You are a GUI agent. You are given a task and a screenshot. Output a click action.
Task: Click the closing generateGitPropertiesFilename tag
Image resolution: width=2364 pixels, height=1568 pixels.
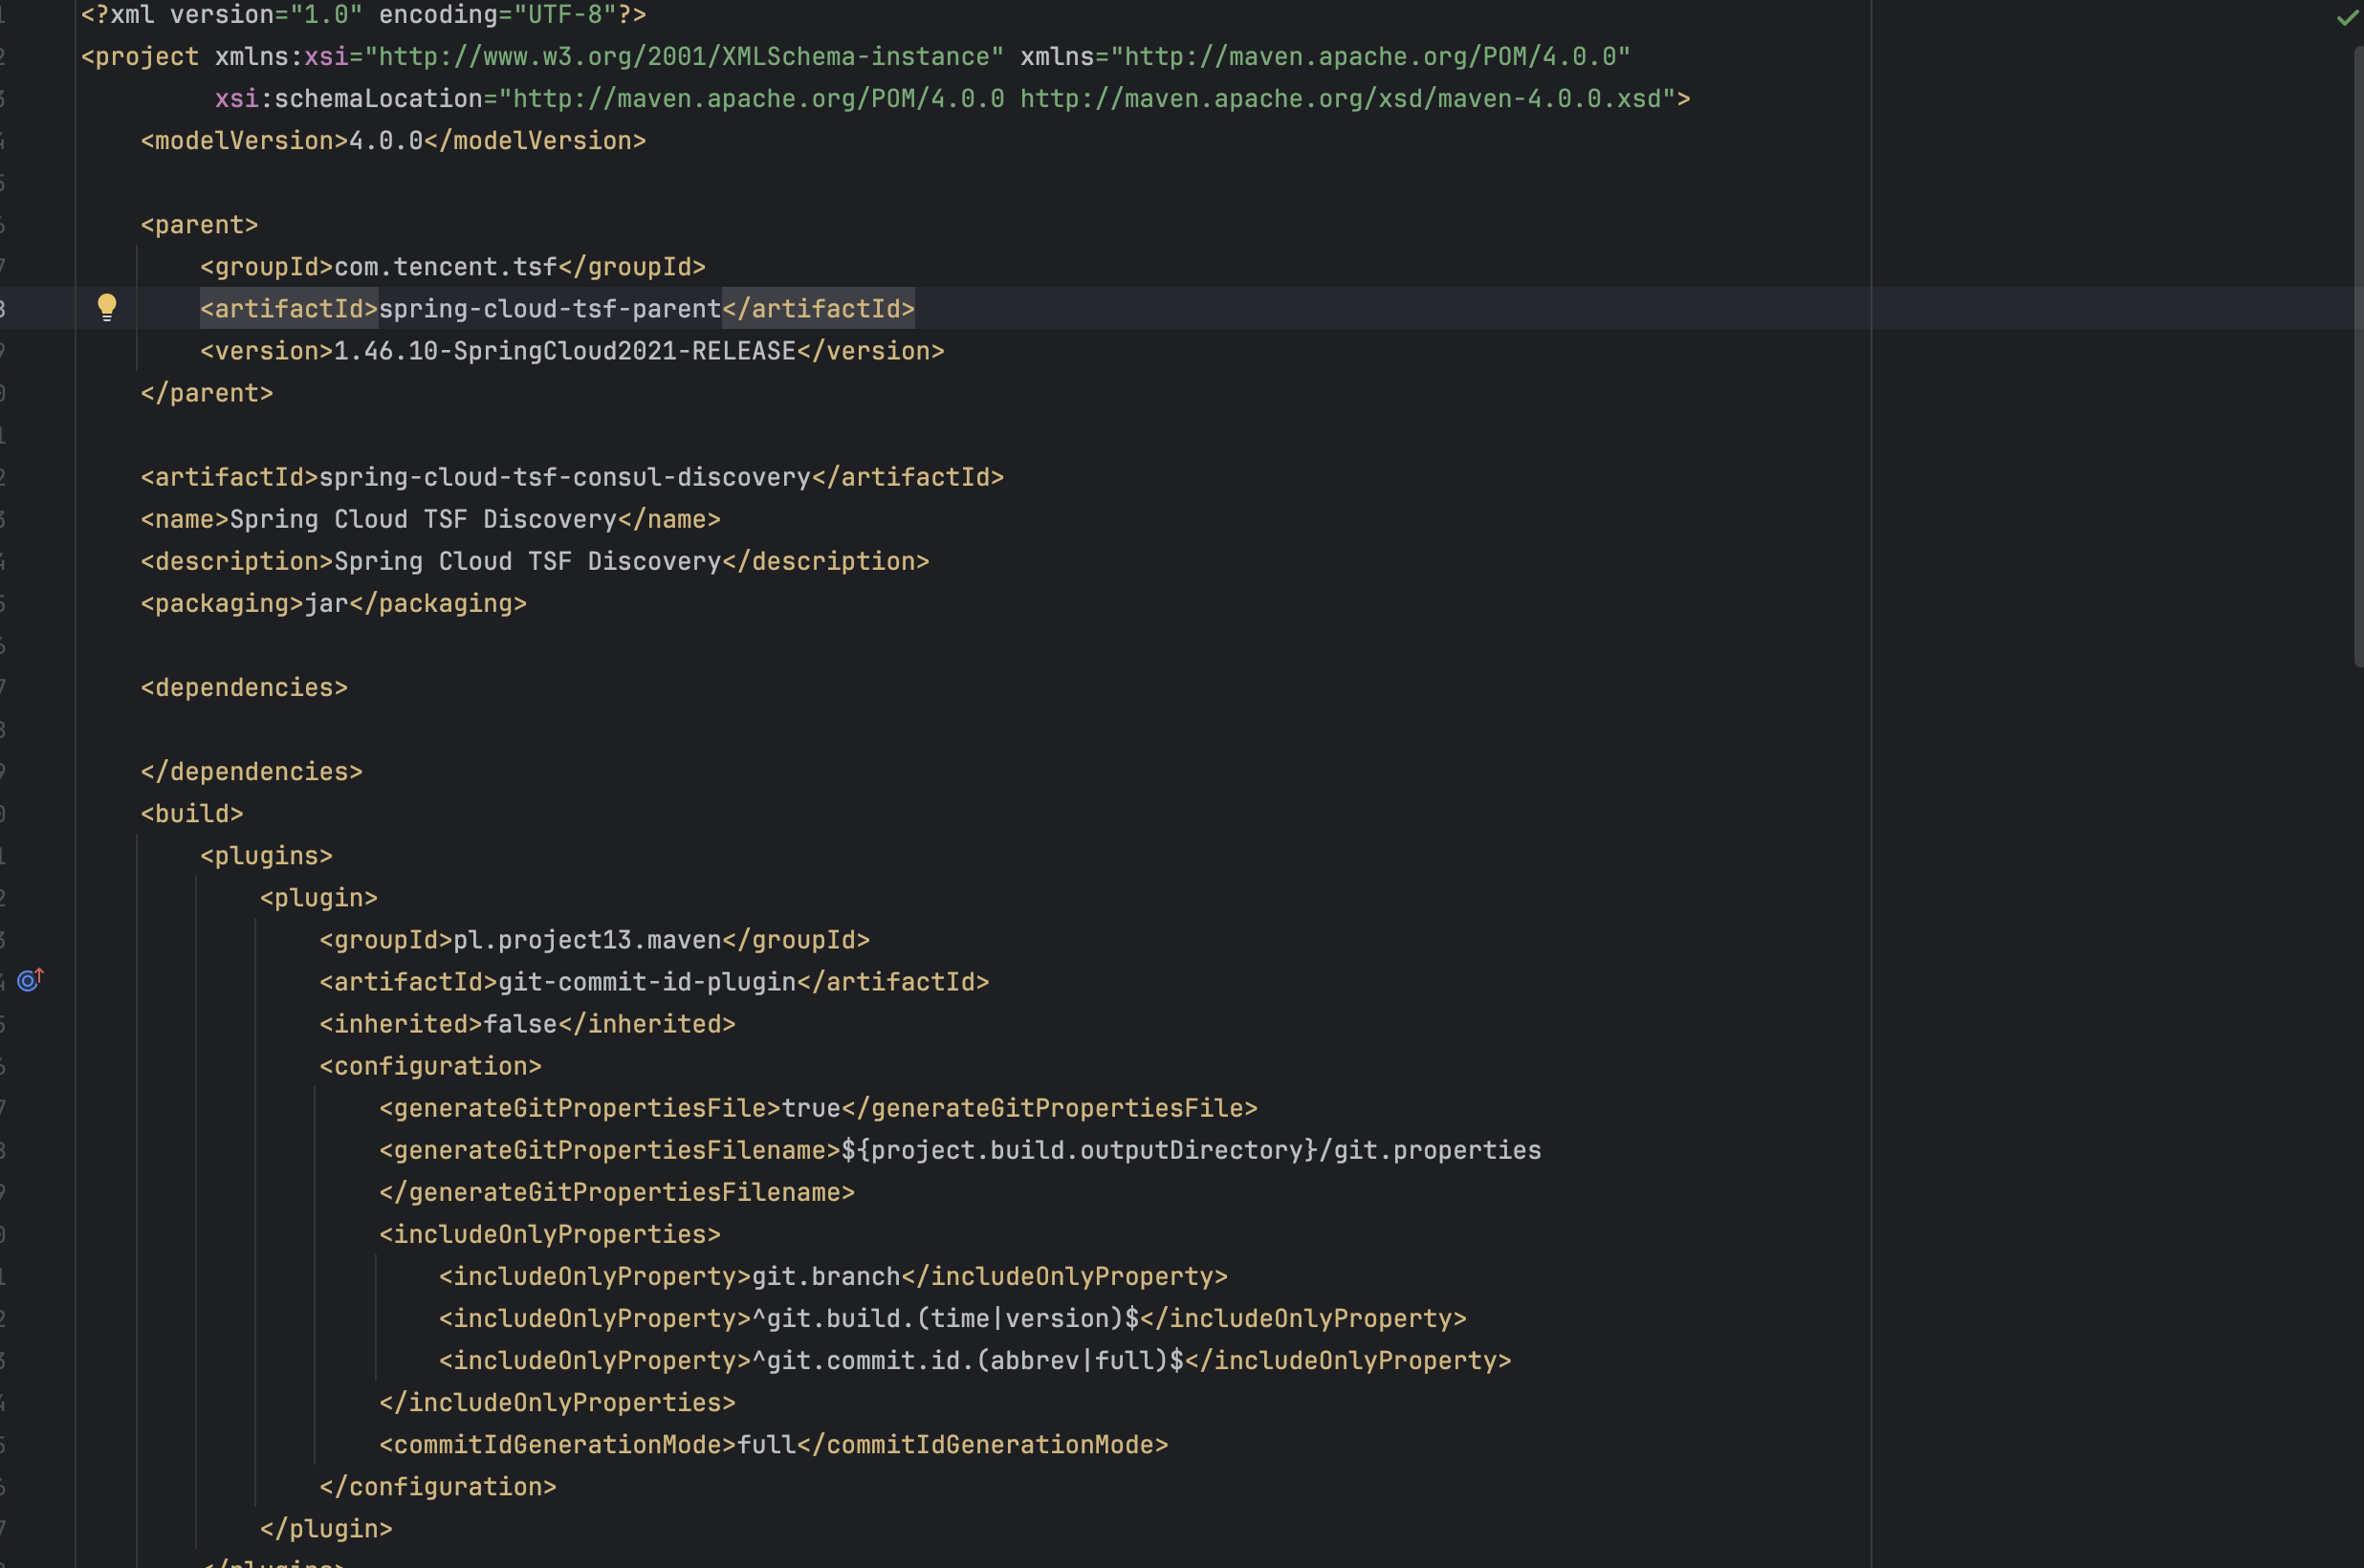pos(617,1191)
